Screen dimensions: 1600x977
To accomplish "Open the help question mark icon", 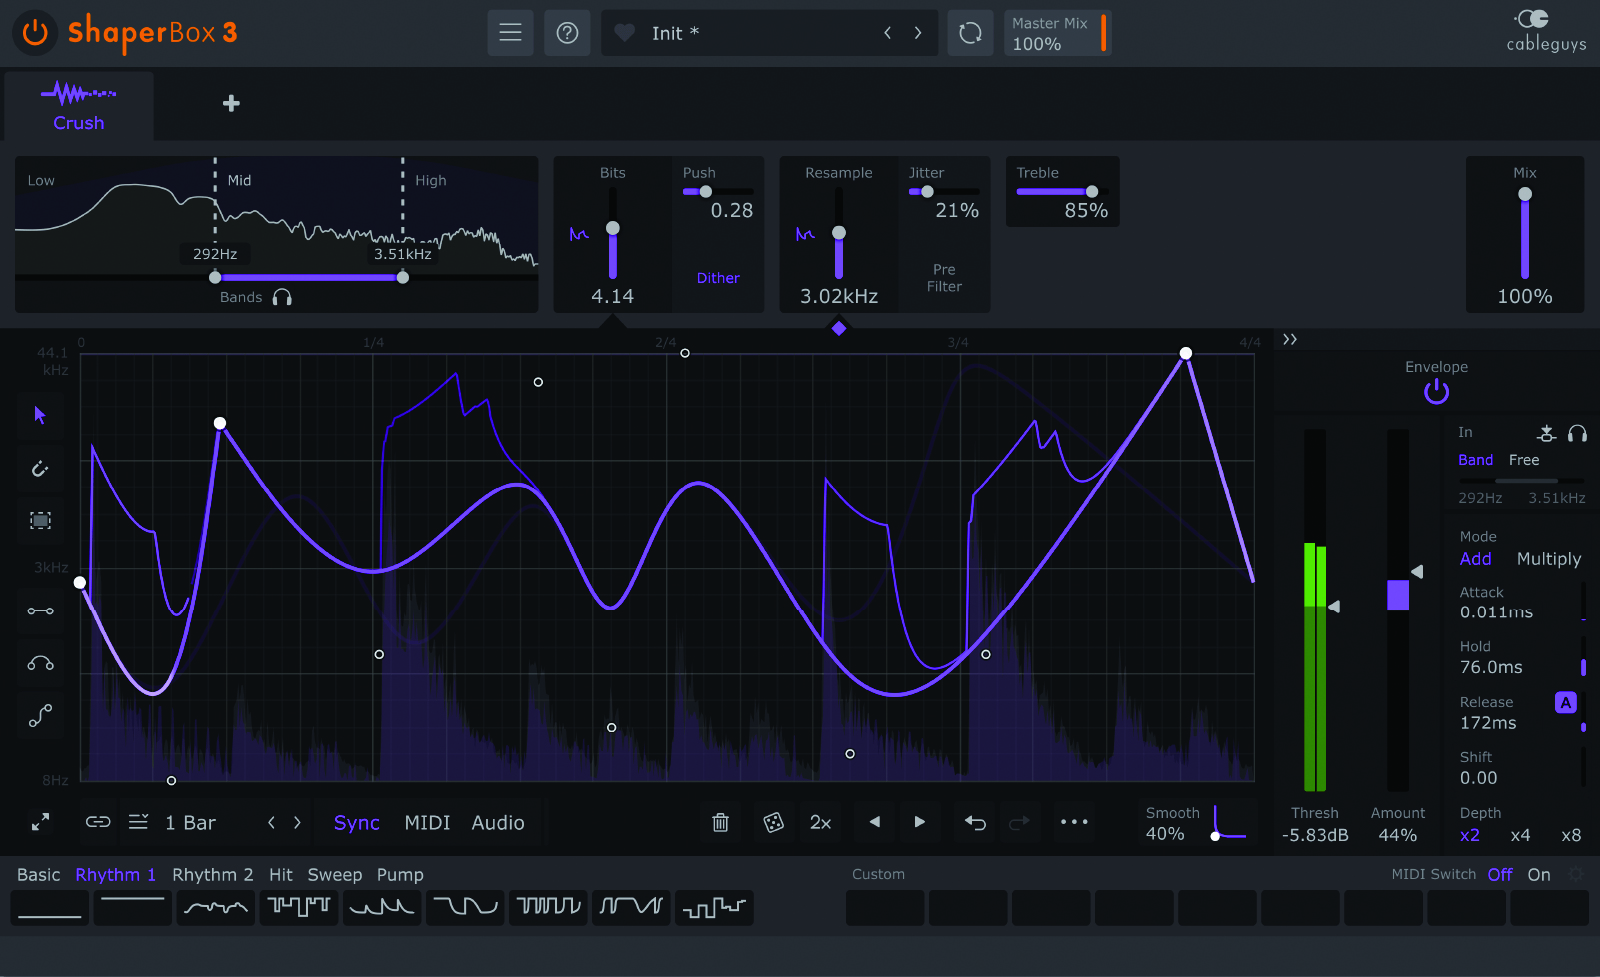I will [x=567, y=33].
